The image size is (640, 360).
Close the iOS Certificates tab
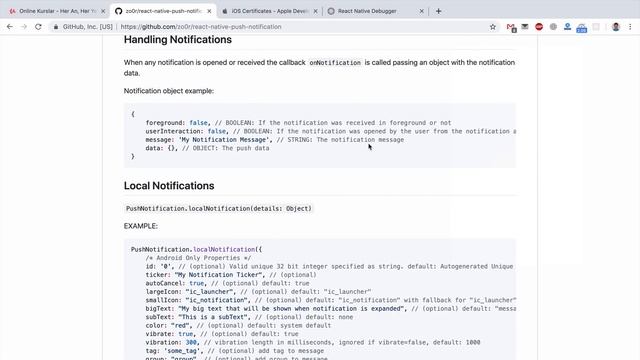click(x=316, y=11)
